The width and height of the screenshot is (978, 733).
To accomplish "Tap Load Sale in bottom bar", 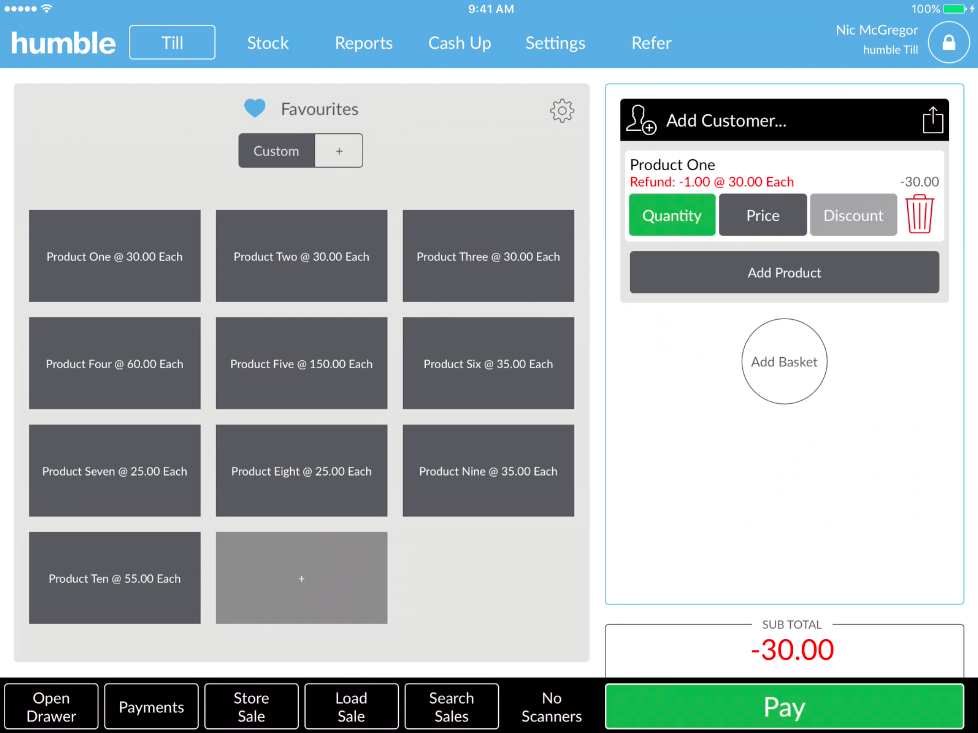I will [x=351, y=706].
